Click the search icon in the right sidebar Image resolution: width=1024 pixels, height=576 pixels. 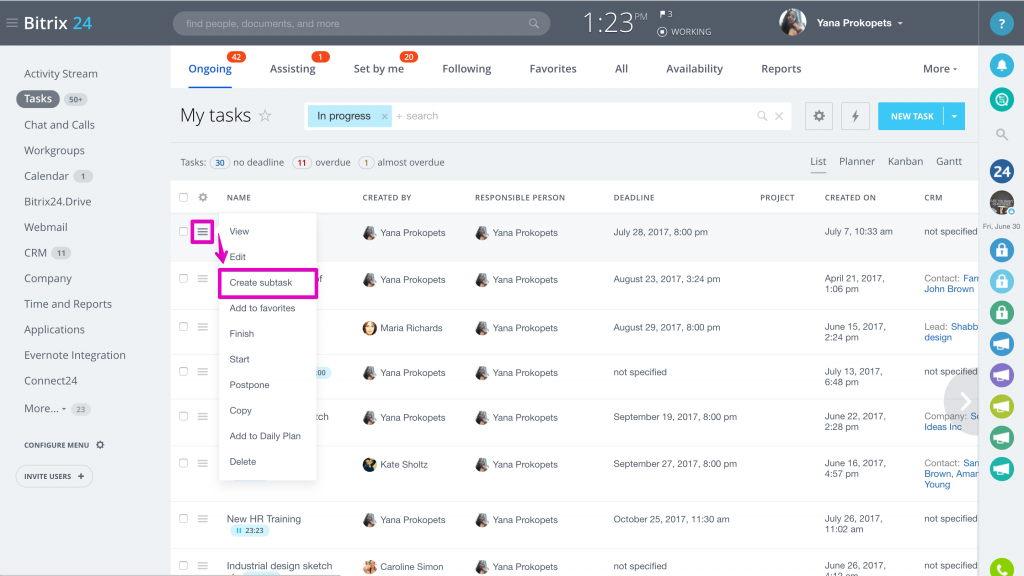pyautogui.click(x=1001, y=135)
